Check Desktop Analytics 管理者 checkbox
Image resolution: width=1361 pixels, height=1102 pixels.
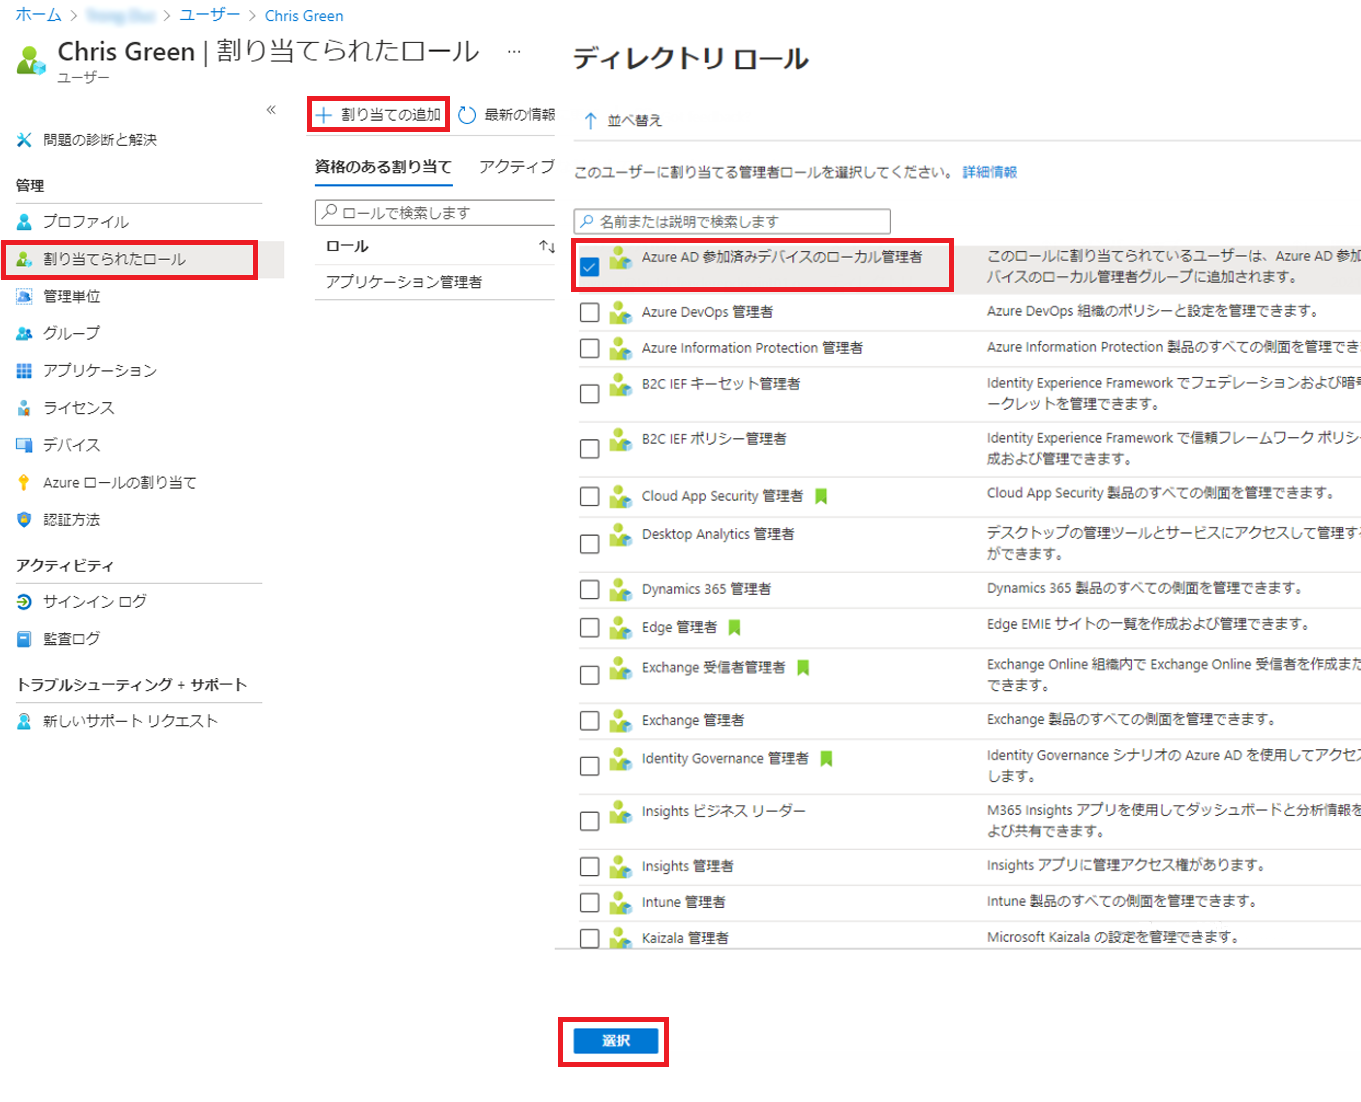(x=590, y=544)
